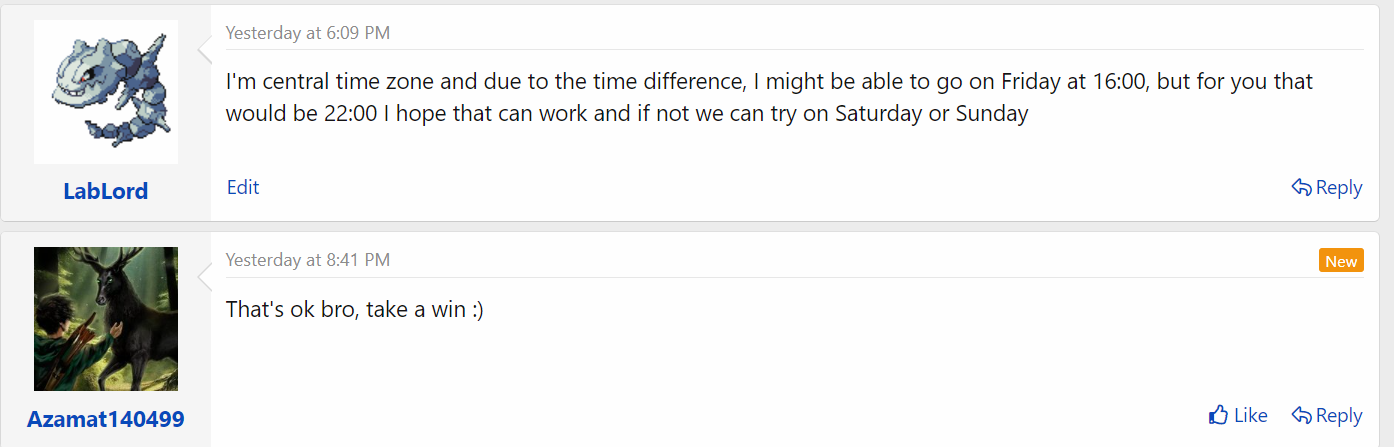Image resolution: width=1394 pixels, height=447 pixels.
Task: Click the speech pointer beside Azamat140499's post
Action: pos(205,274)
